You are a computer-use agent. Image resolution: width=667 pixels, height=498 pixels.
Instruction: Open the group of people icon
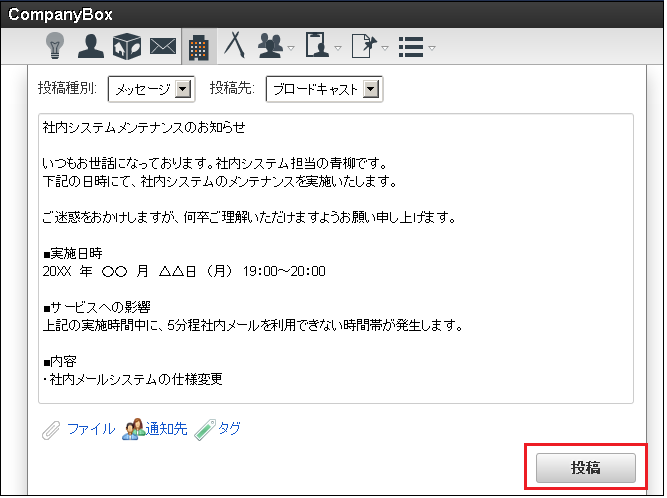[270, 46]
